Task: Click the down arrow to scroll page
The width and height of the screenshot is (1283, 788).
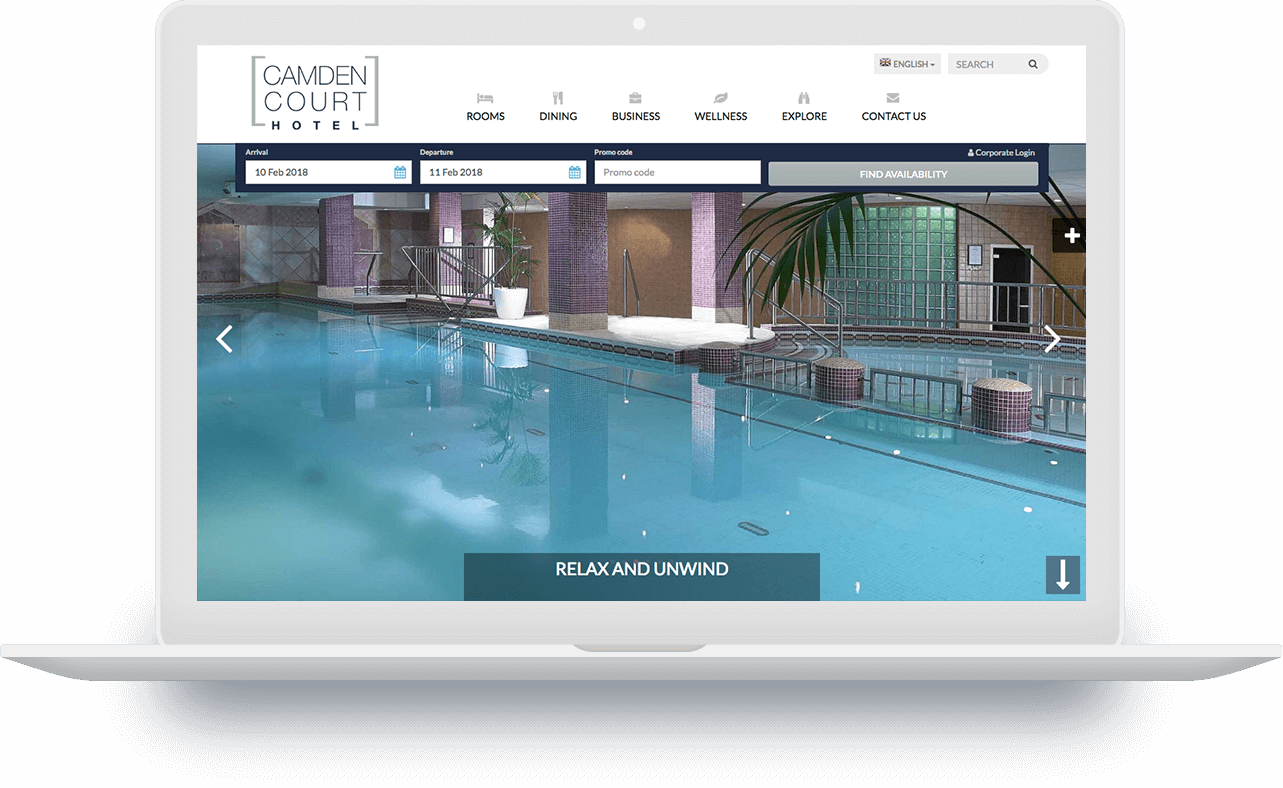Action: [x=1063, y=575]
